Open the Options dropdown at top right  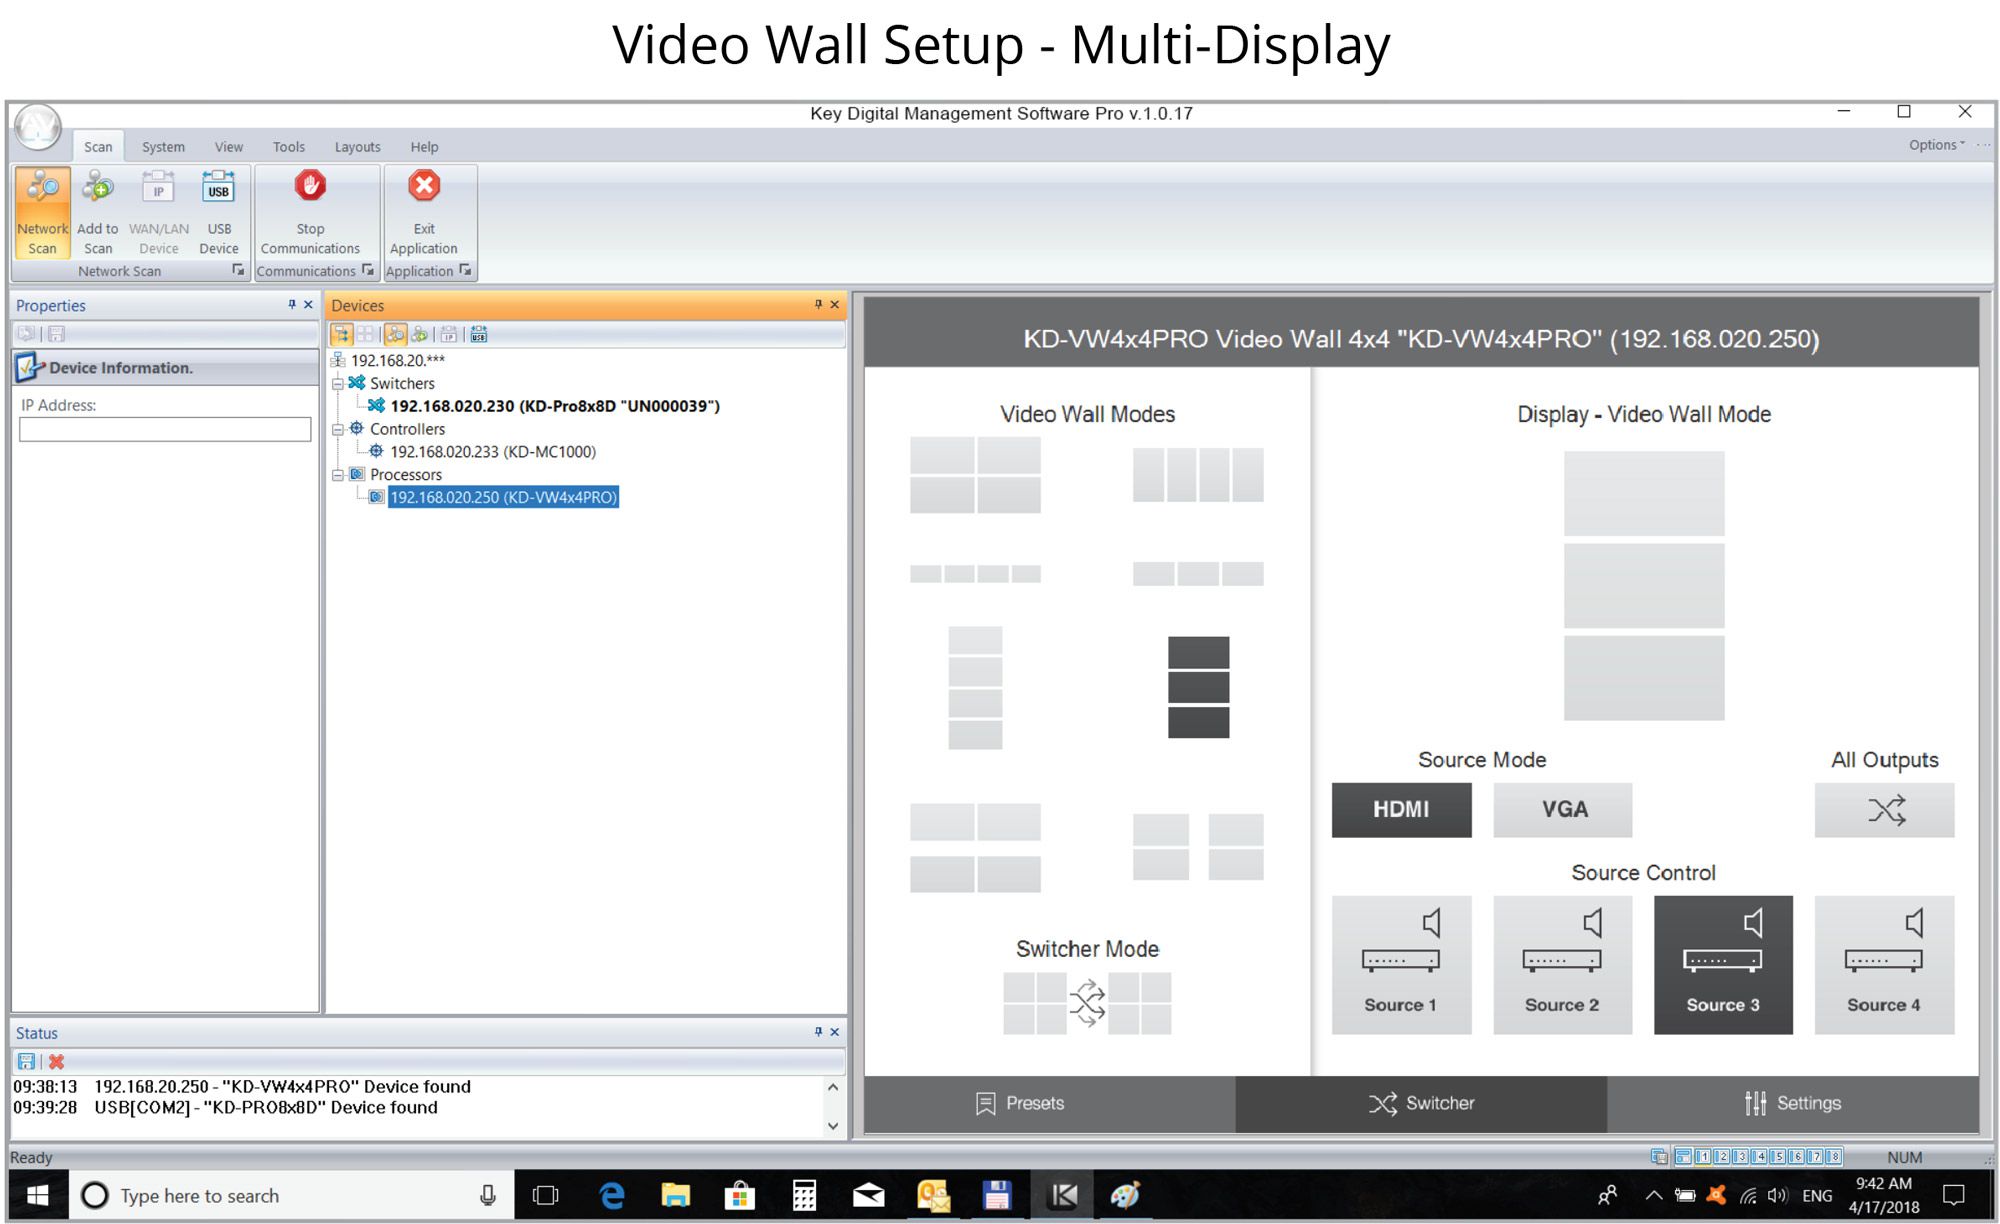[1936, 145]
